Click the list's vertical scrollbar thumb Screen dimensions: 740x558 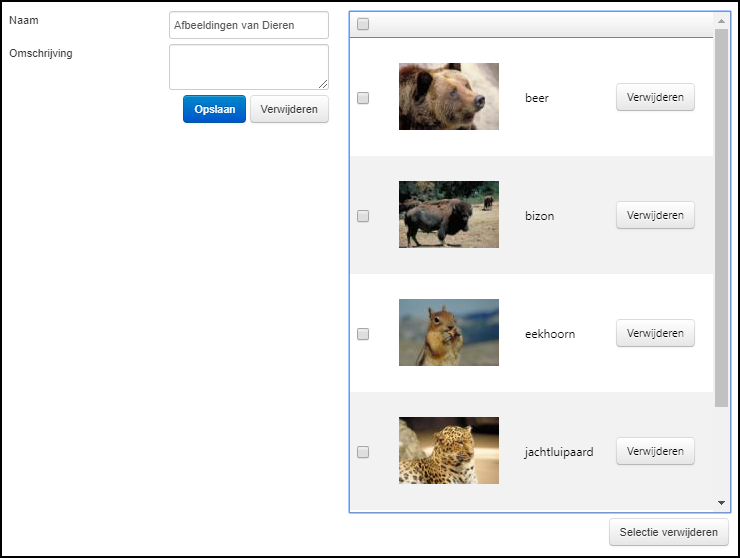(x=721, y=218)
